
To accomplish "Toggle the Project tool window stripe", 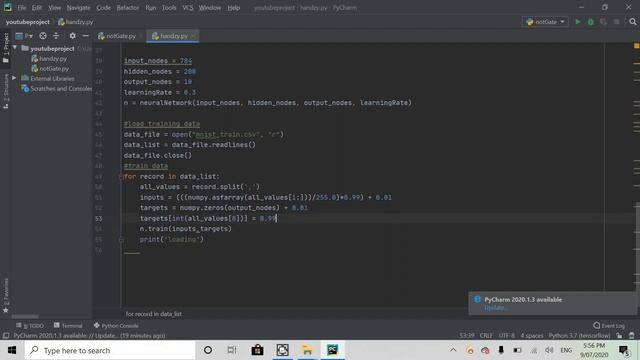I will pyautogui.click(x=6, y=48).
